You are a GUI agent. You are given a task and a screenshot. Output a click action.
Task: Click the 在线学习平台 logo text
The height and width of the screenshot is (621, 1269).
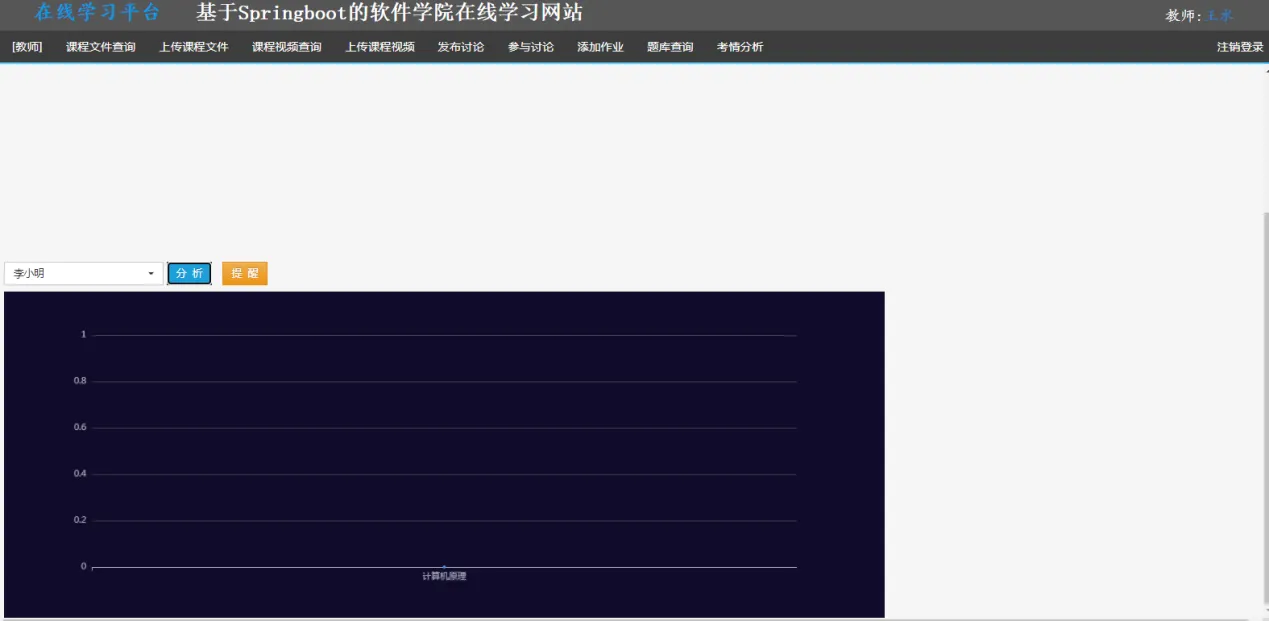tap(97, 13)
